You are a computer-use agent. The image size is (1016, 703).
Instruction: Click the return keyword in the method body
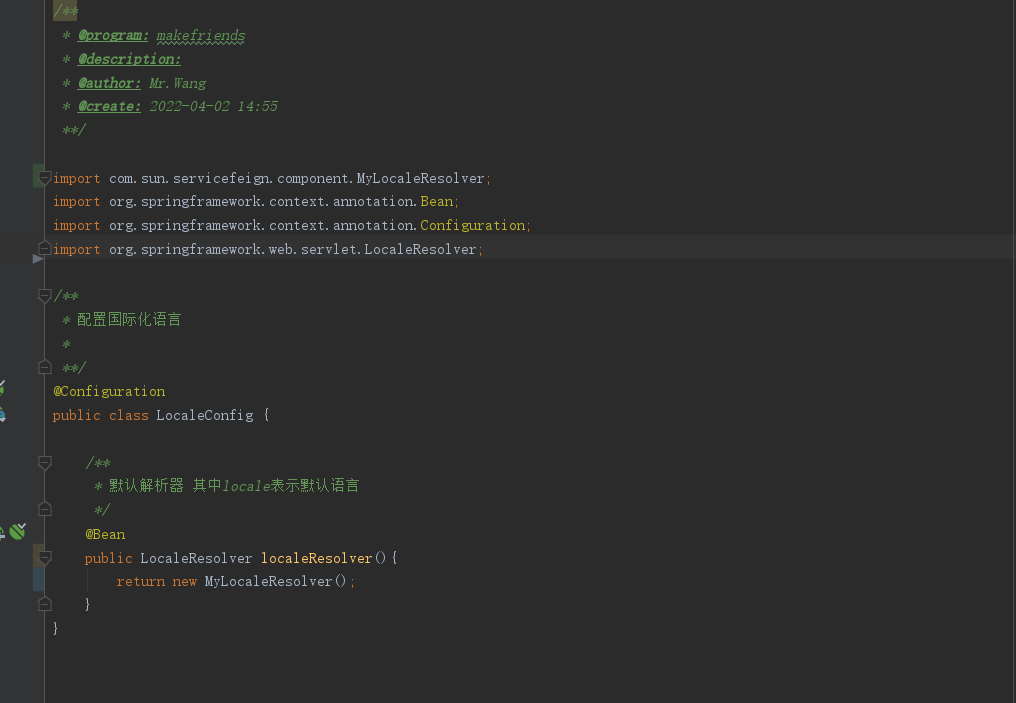141,581
